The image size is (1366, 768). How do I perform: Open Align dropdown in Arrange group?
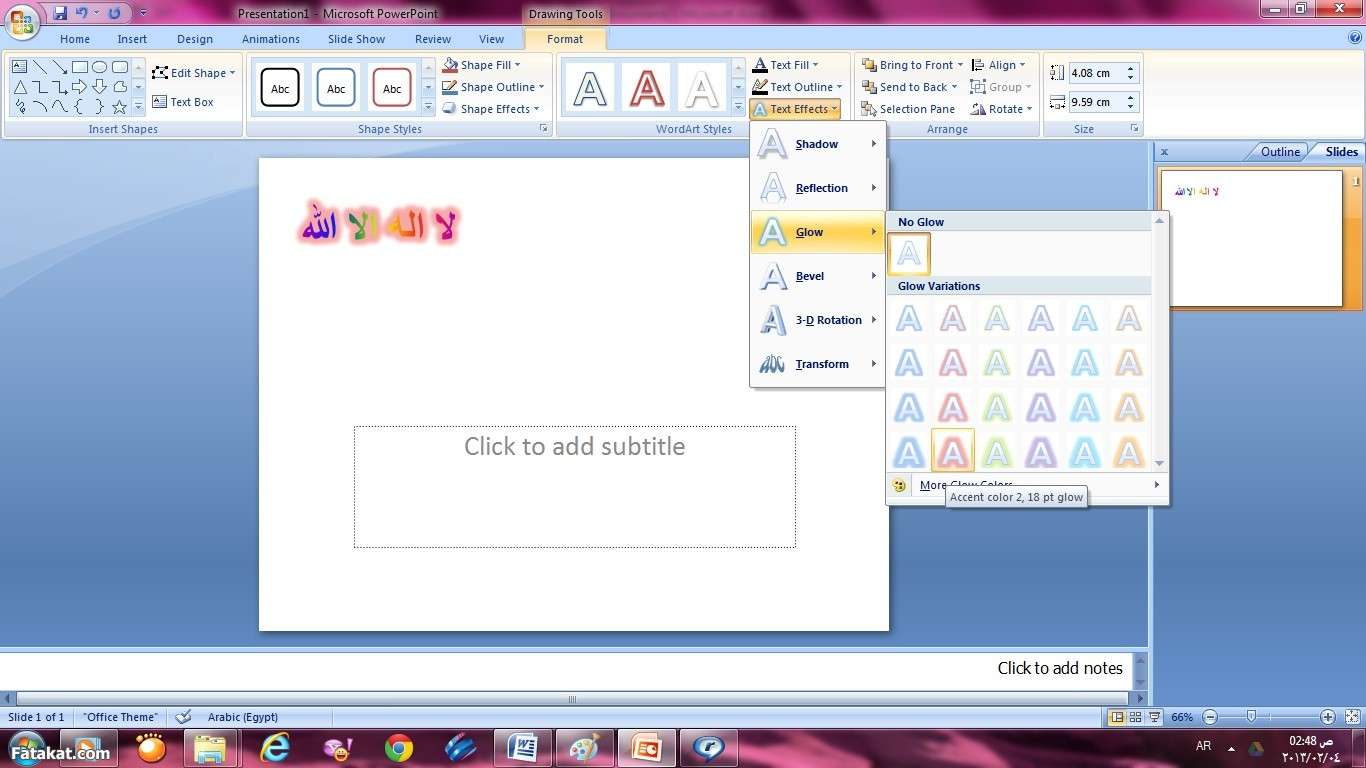tap(998, 65)
